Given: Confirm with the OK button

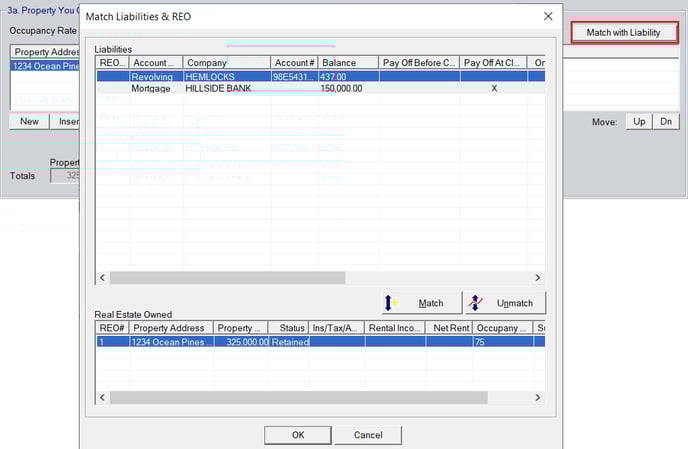Looking at the screenshot, I should coord(298,435).
